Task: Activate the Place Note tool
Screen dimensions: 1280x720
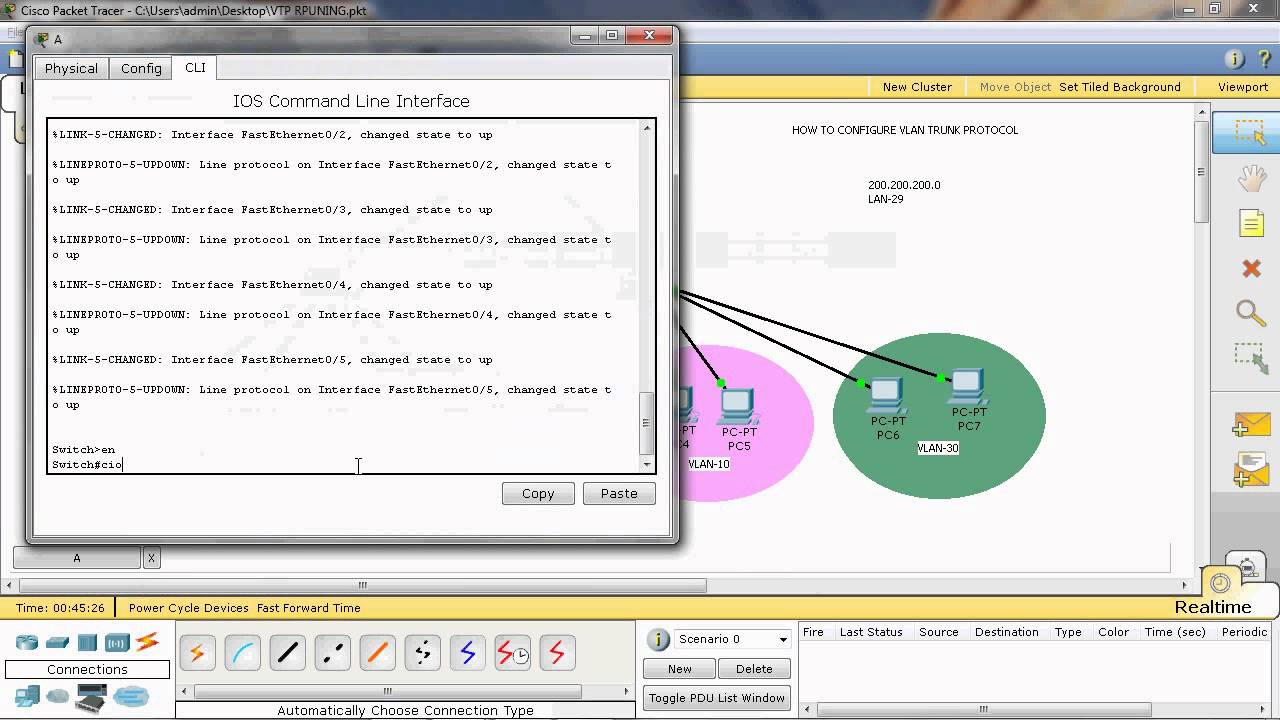Action: click(x=1251, y=223)
